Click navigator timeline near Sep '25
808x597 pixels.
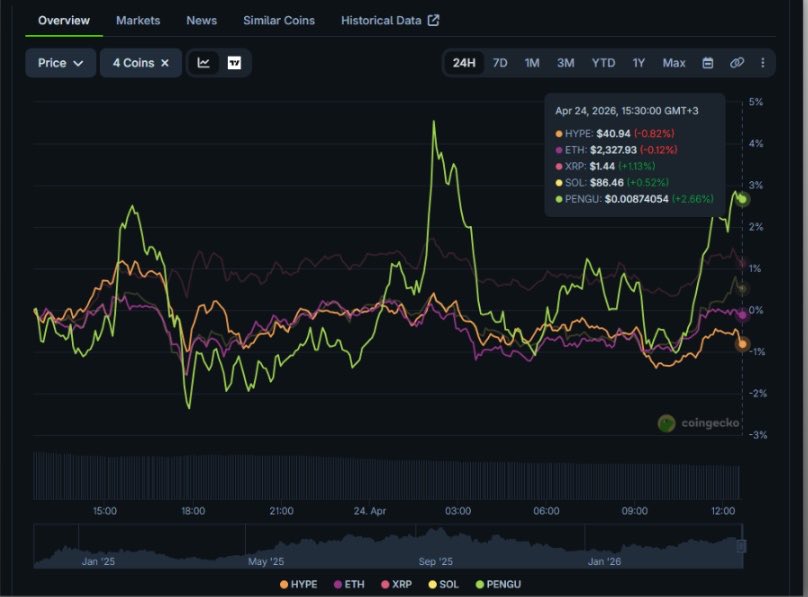point(435,561)
